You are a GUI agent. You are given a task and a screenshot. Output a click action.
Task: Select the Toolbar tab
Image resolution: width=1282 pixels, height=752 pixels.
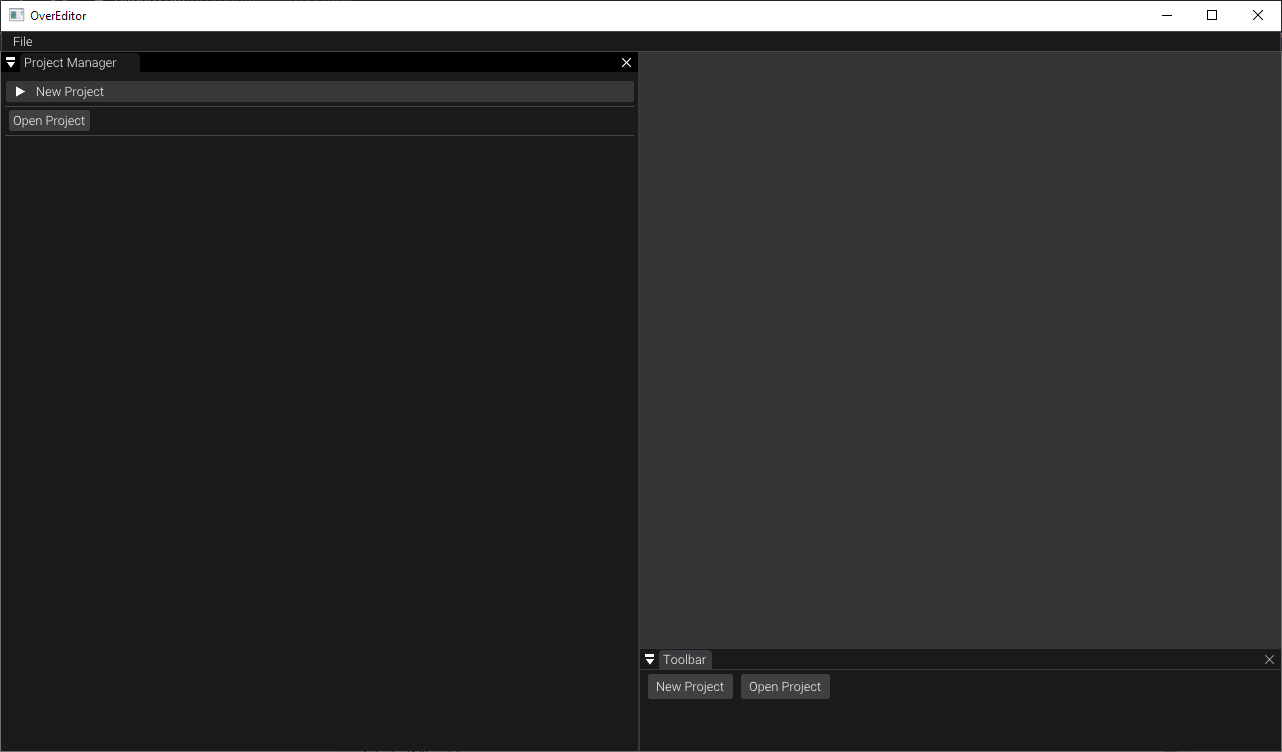[x=685, y=659]
